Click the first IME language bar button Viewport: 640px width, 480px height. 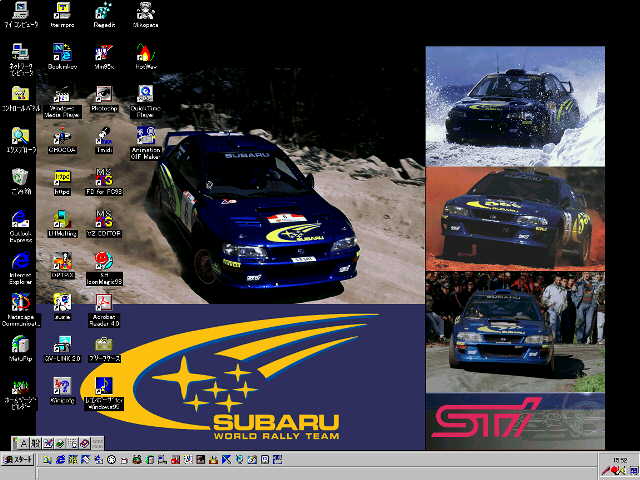(x=21, y=442)
